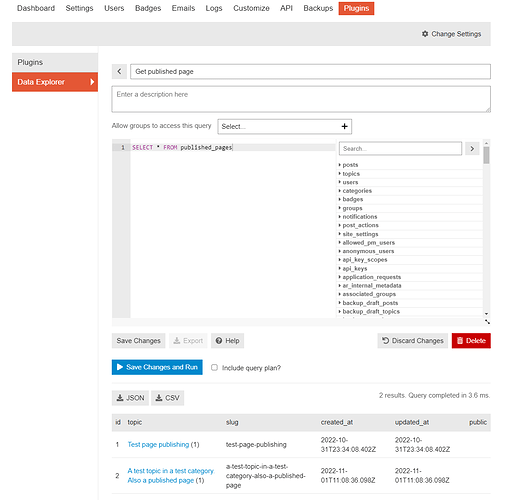Focus the query name input field
This screenshot has width=505, height=500.
pyautogui.click(x=310, y=71)
